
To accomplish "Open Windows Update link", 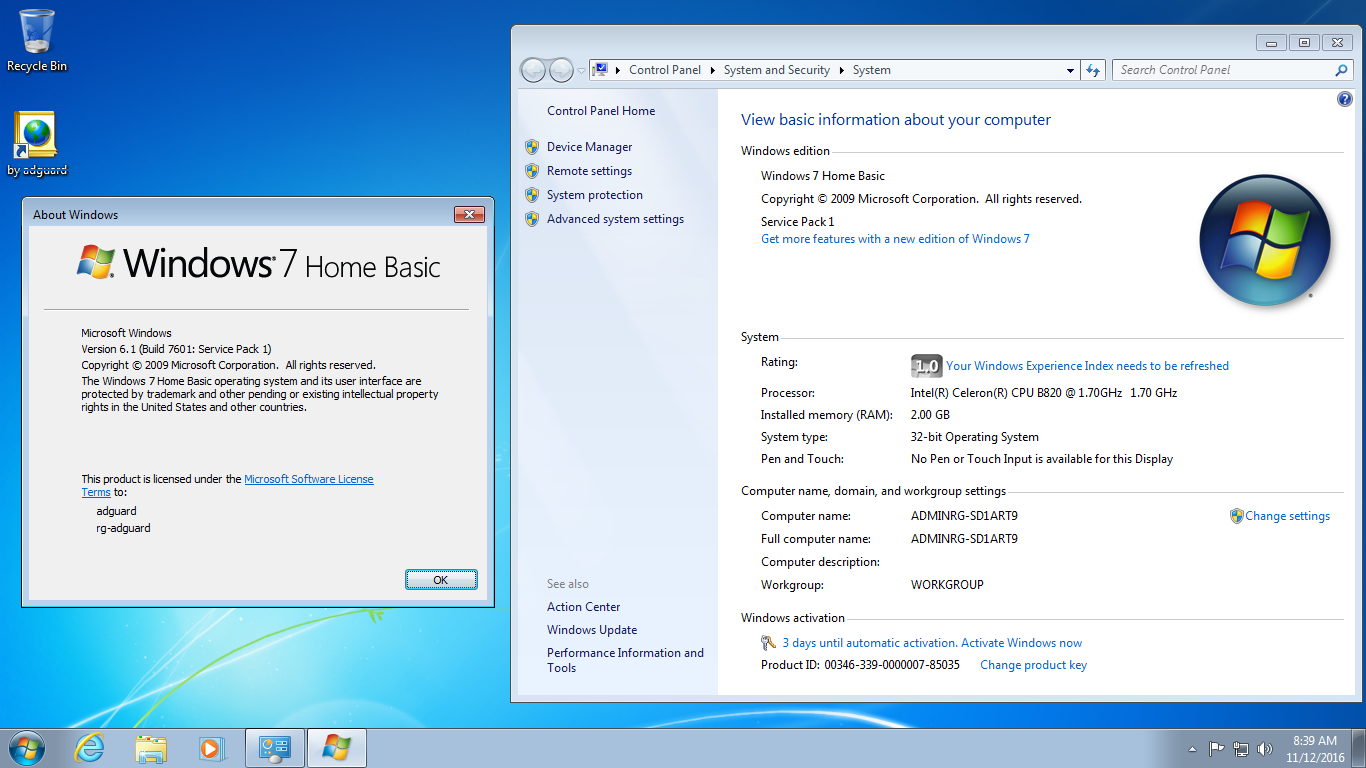I will pos(592,630).
